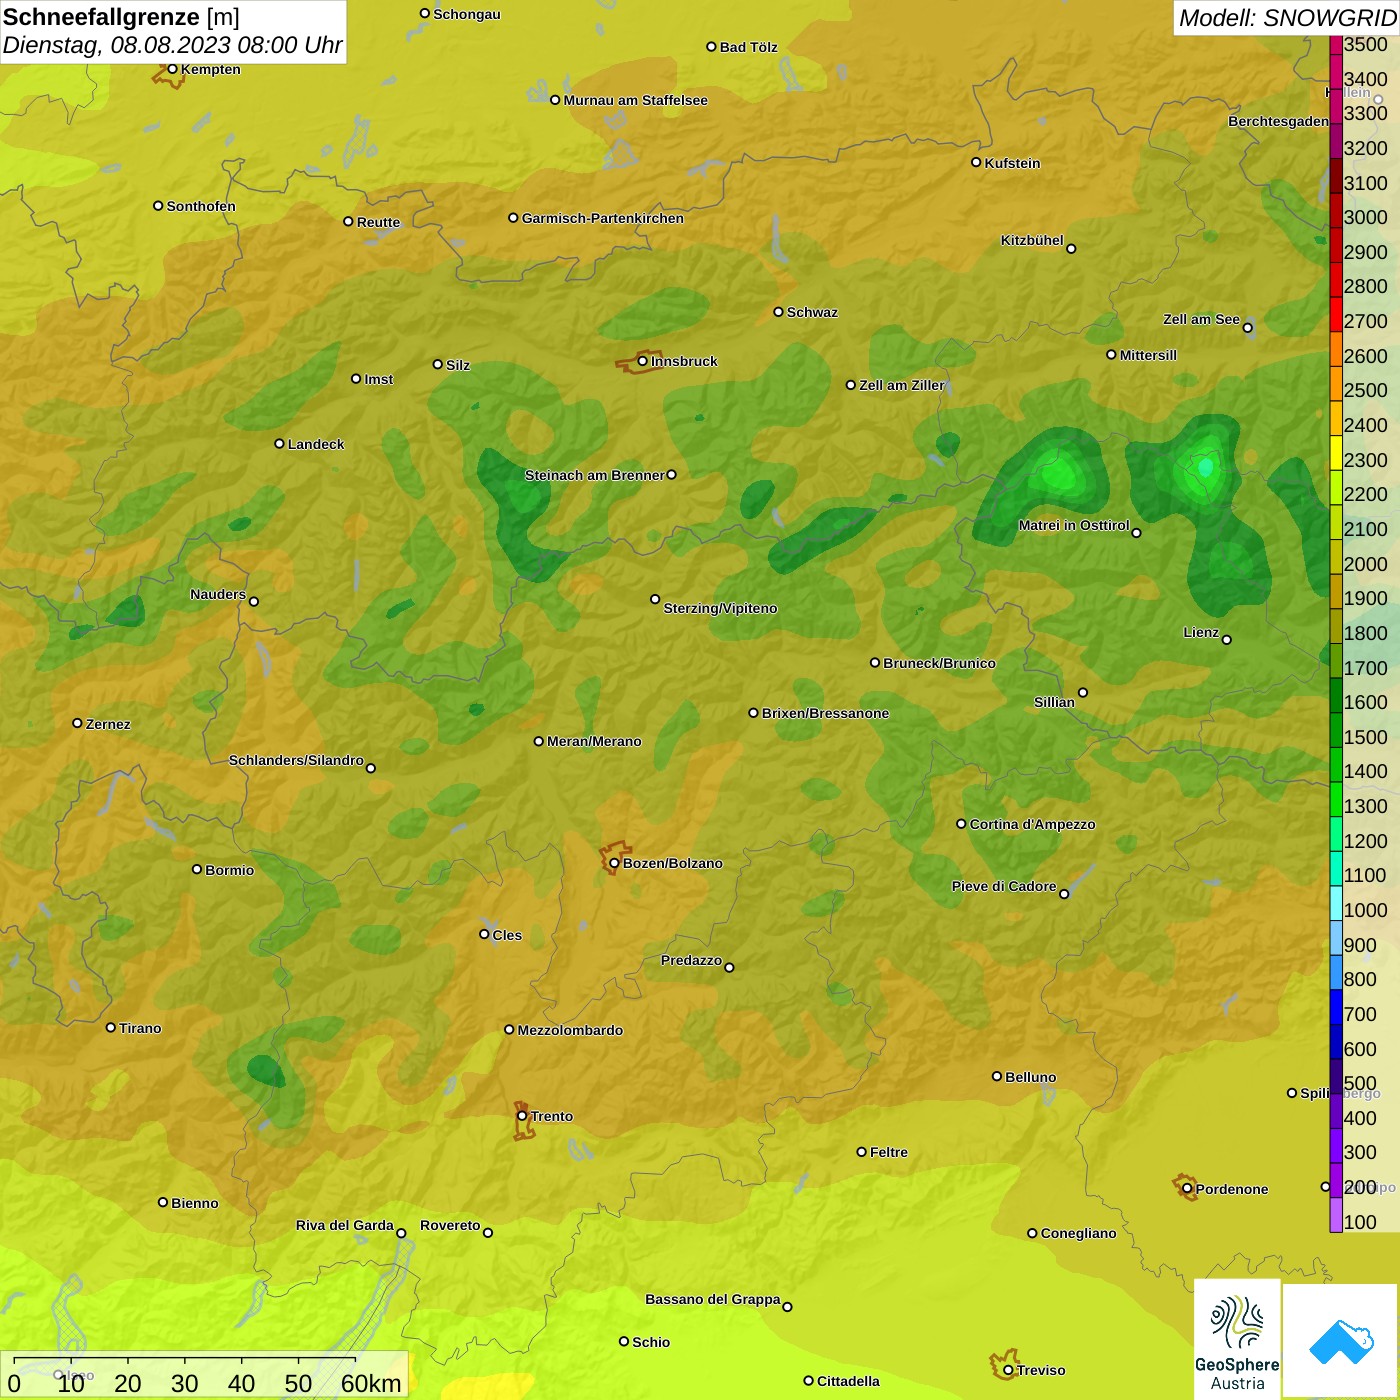1400x1400 pixels.
Task: Click the Feltre label
Action: (889, 1152)
